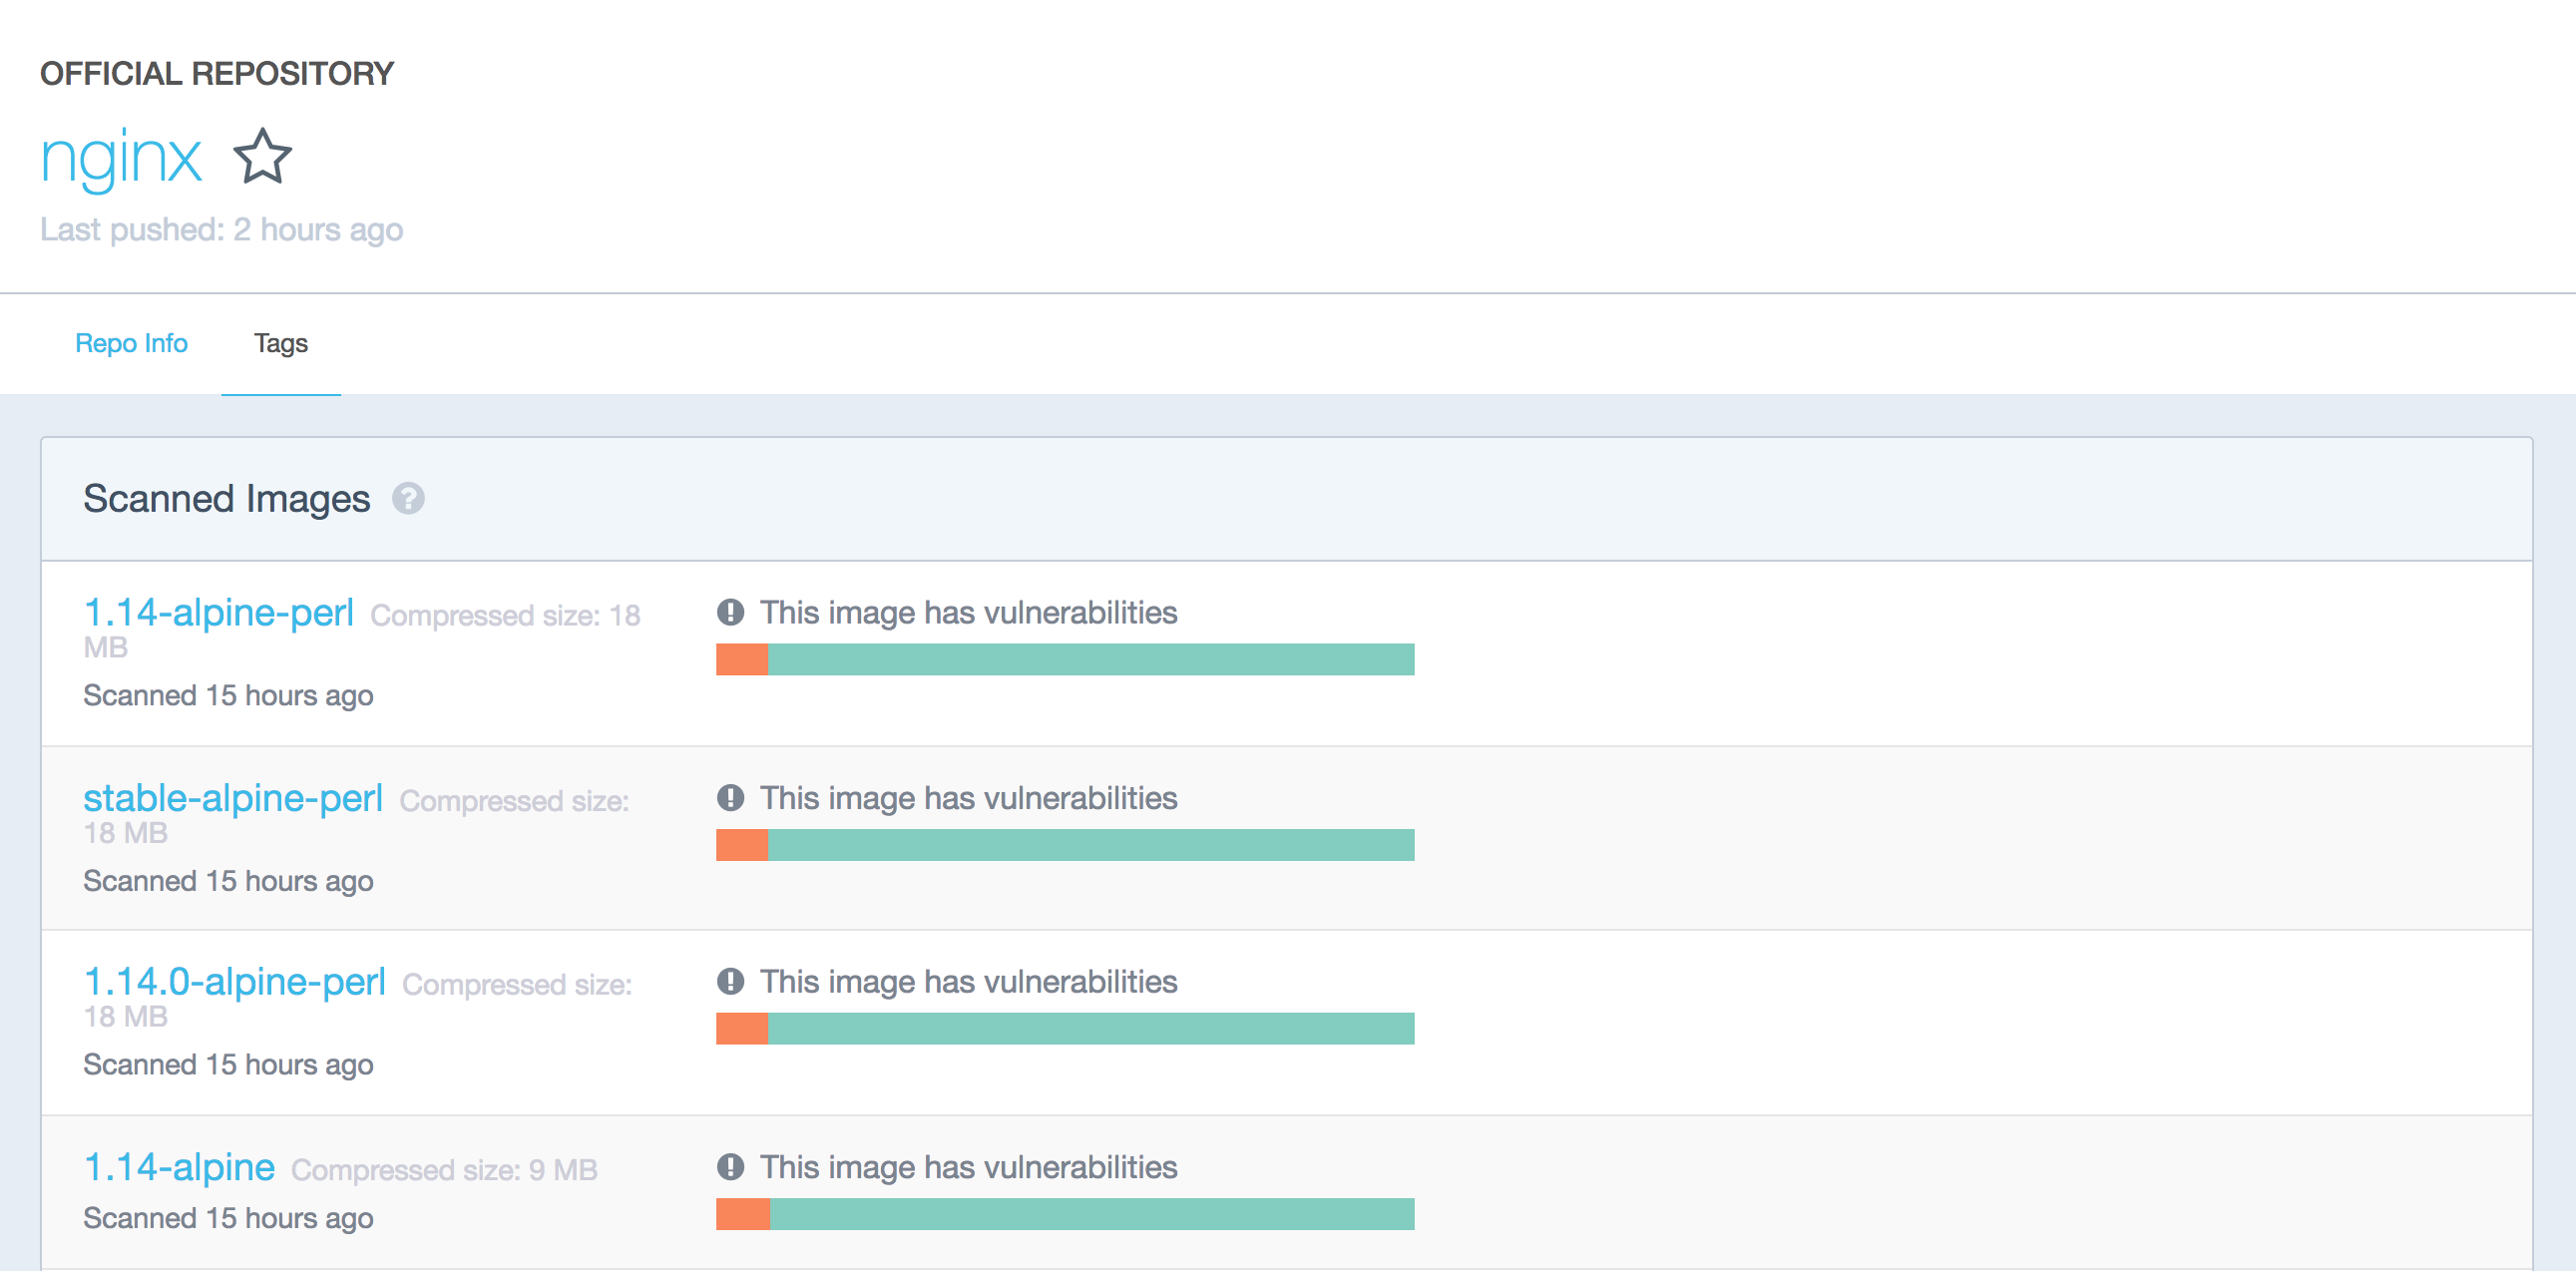Image resolution: width=2576 pixels, height=1271 pixels.
Task: Click warning icon for 1.14.0-alpine-perl
Action: (730, 981)
